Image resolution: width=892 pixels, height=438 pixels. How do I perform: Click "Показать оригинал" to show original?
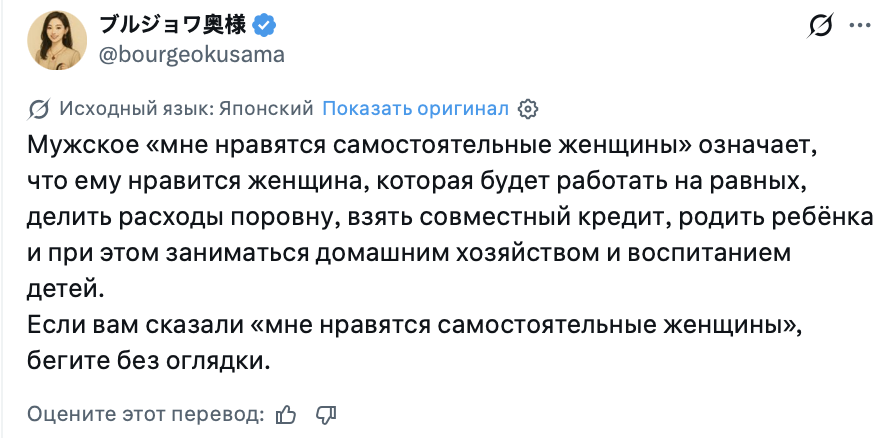pyautogui.click(x=416, y=108)
